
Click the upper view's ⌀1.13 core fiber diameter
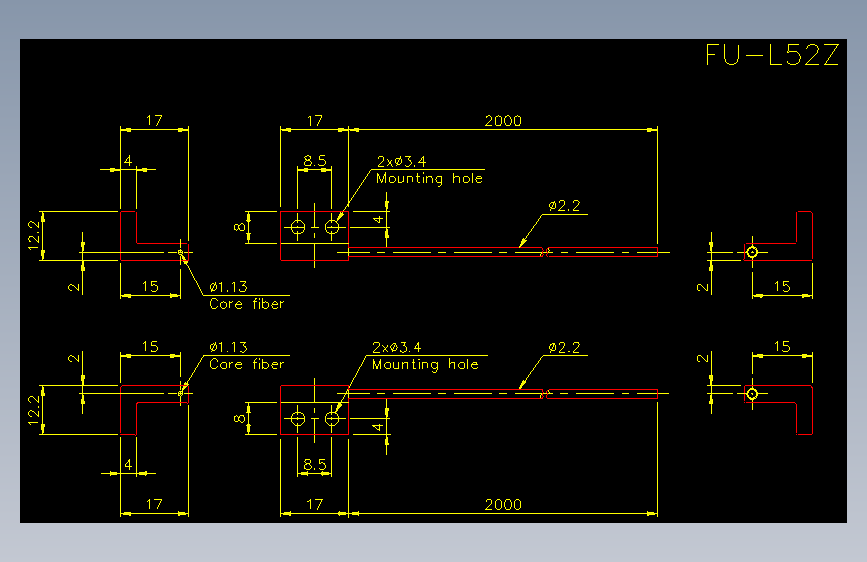point(228,287)
